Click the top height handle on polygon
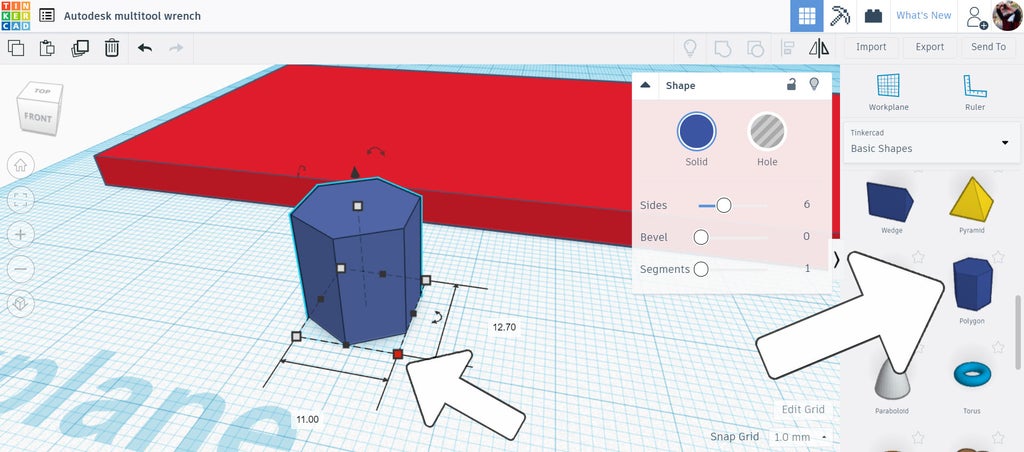The height and width of the screenshot is (452, 1024). pyautogui.click(x=357, y=206)
